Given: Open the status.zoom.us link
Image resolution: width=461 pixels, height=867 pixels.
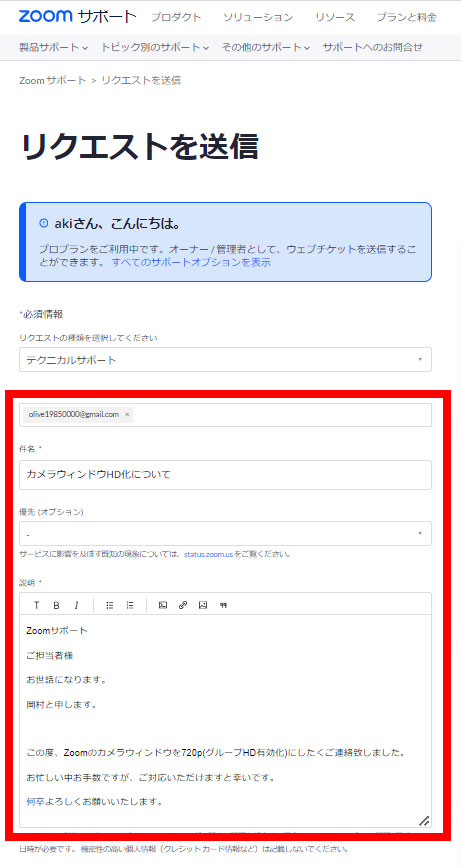Looking at the screenshot, I should tap(208, 553).
